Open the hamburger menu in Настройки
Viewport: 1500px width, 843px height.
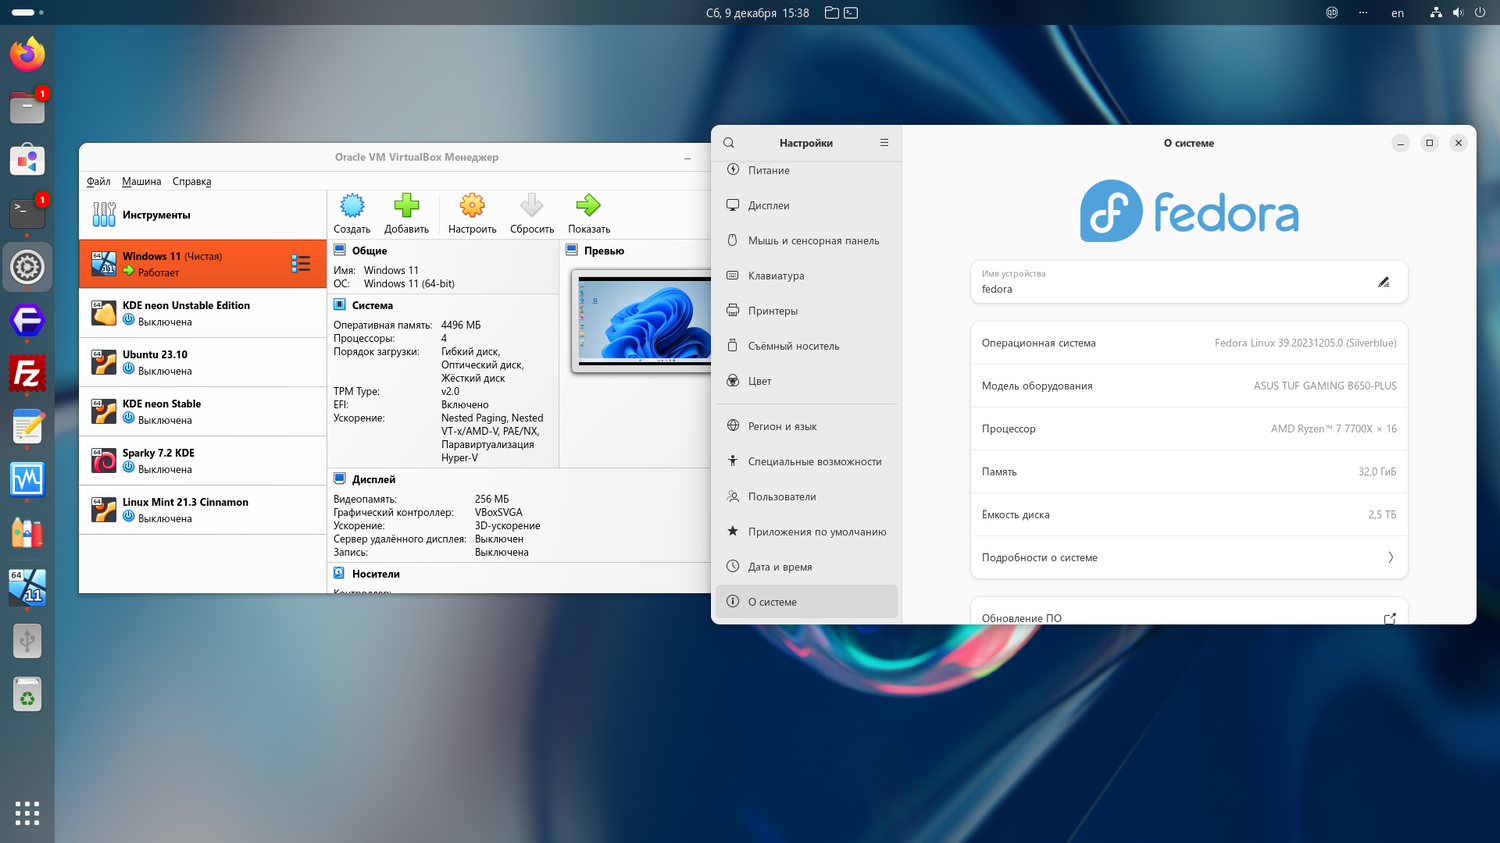coord(884,143)
